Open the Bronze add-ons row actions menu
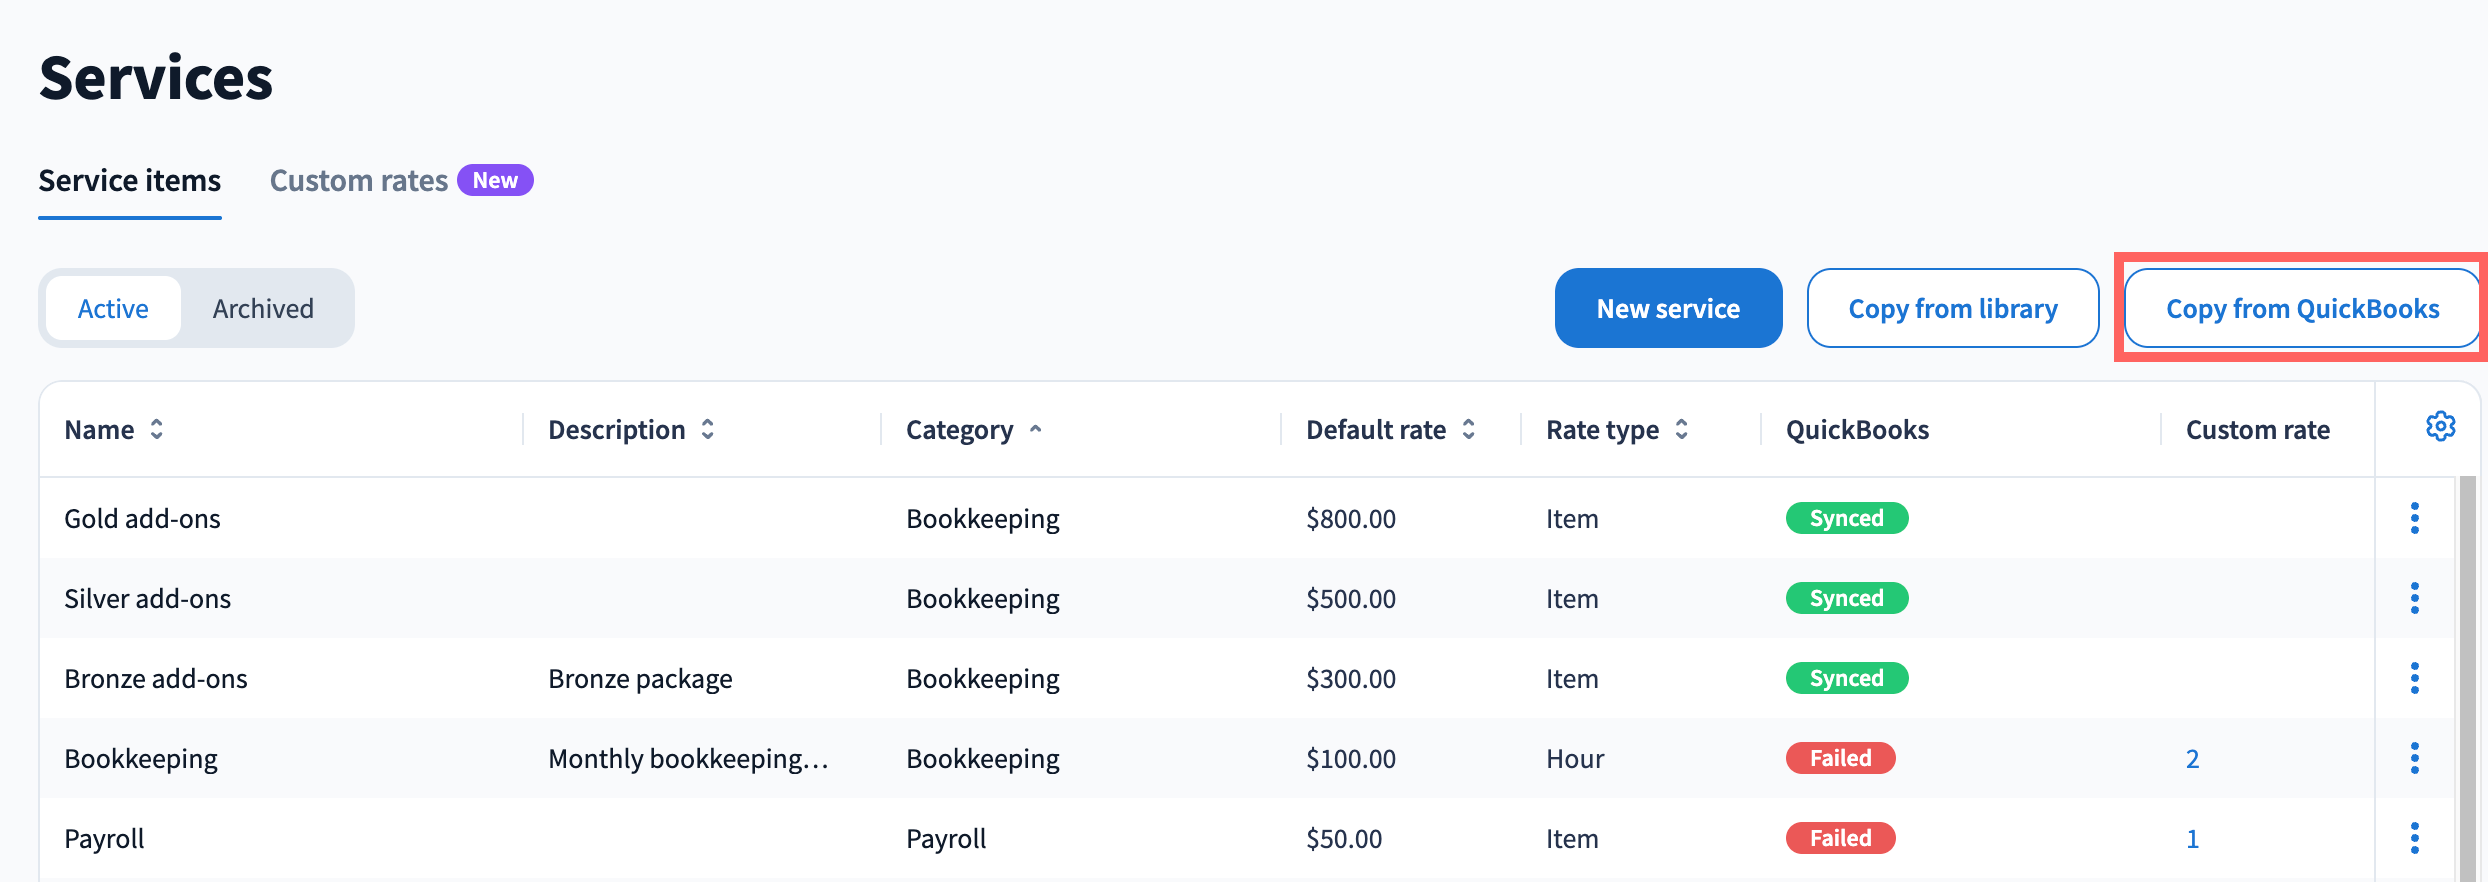The width and height of the screenshot is (2488, 882). pos(2414,678)
